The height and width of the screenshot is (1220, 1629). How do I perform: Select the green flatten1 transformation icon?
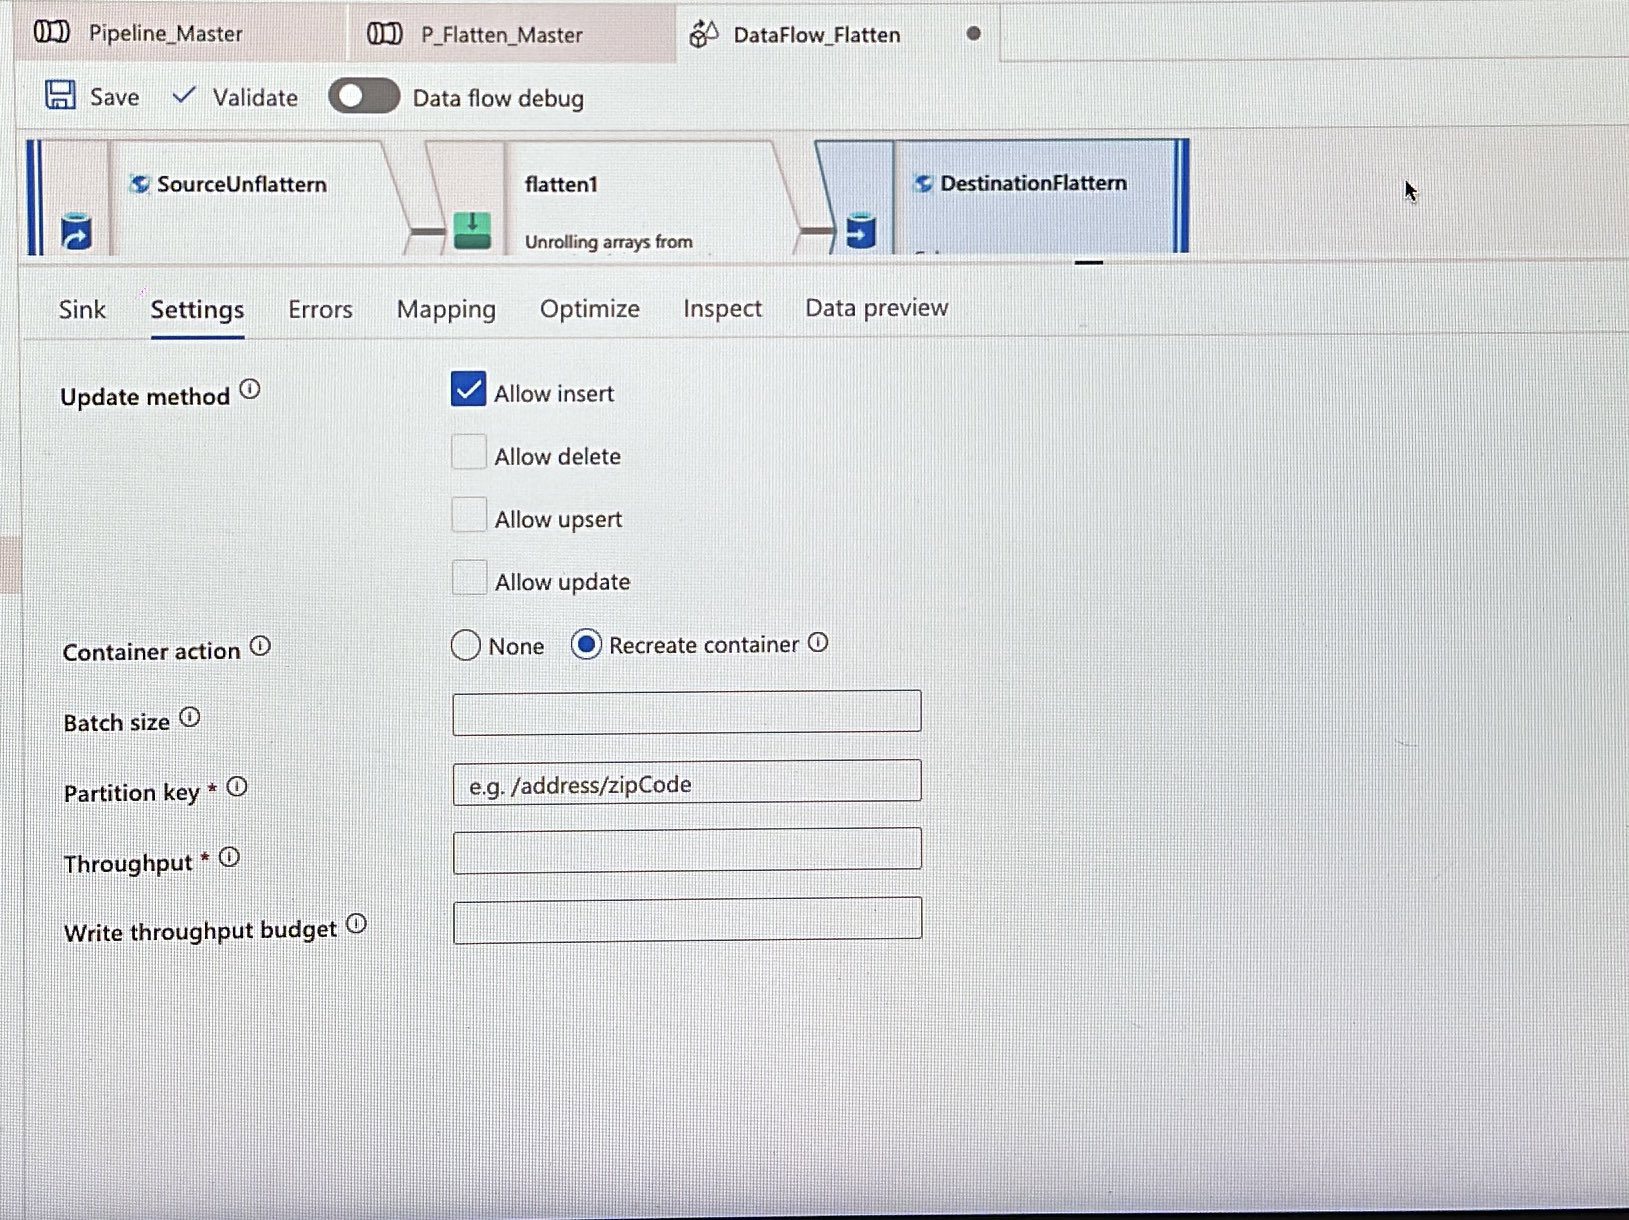point(472,230)
